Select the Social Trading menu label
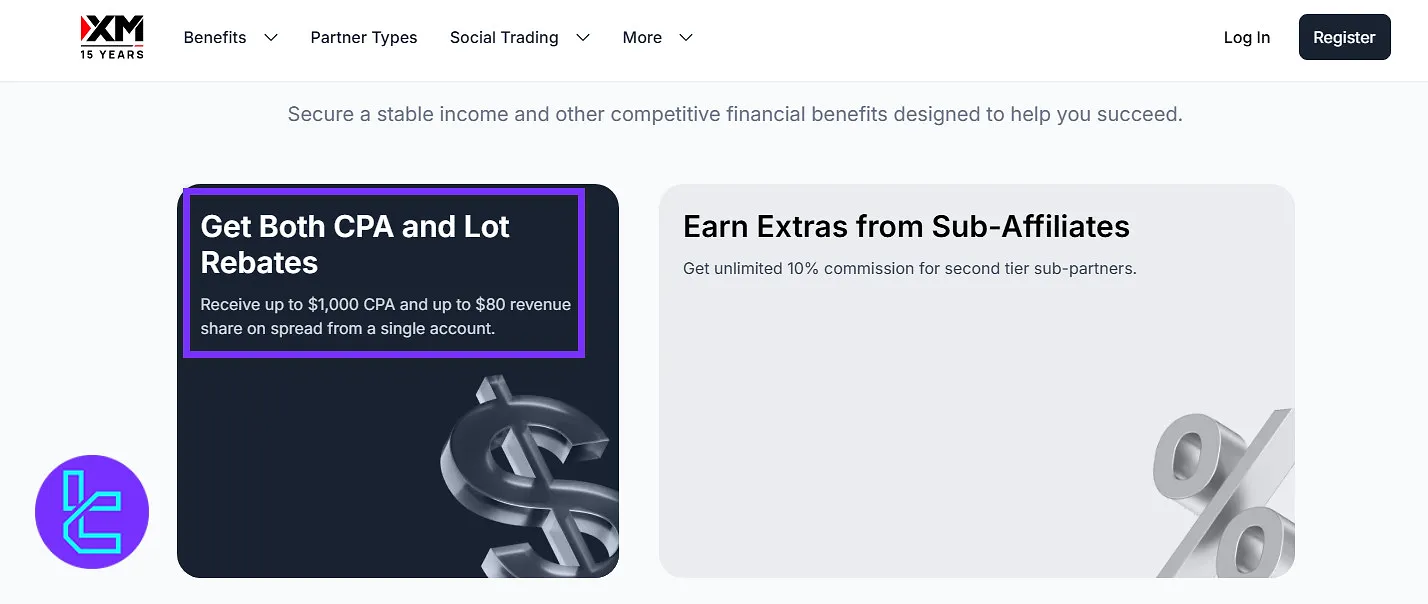Screen dimensions: 1428x604 click(504, 38)
